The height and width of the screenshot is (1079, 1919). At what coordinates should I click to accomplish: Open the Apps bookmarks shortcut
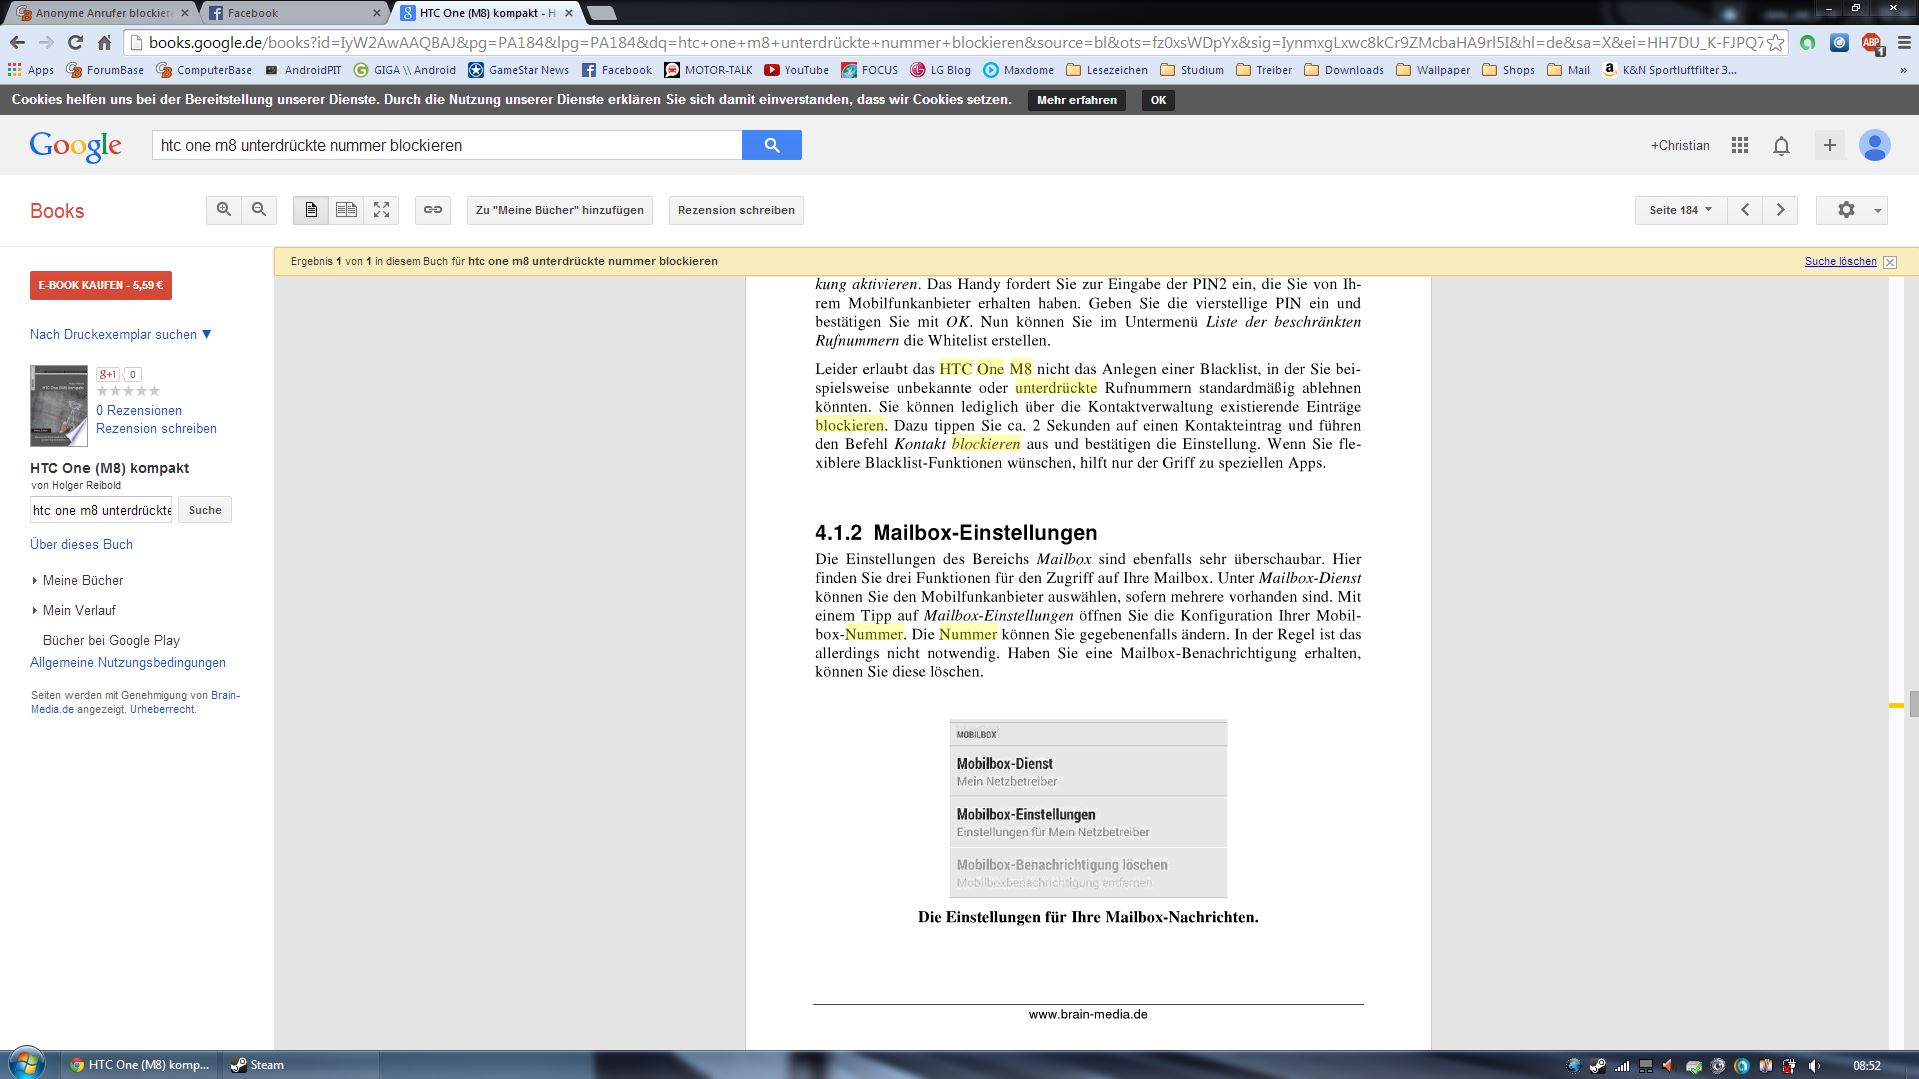click(x=31, y=70)
